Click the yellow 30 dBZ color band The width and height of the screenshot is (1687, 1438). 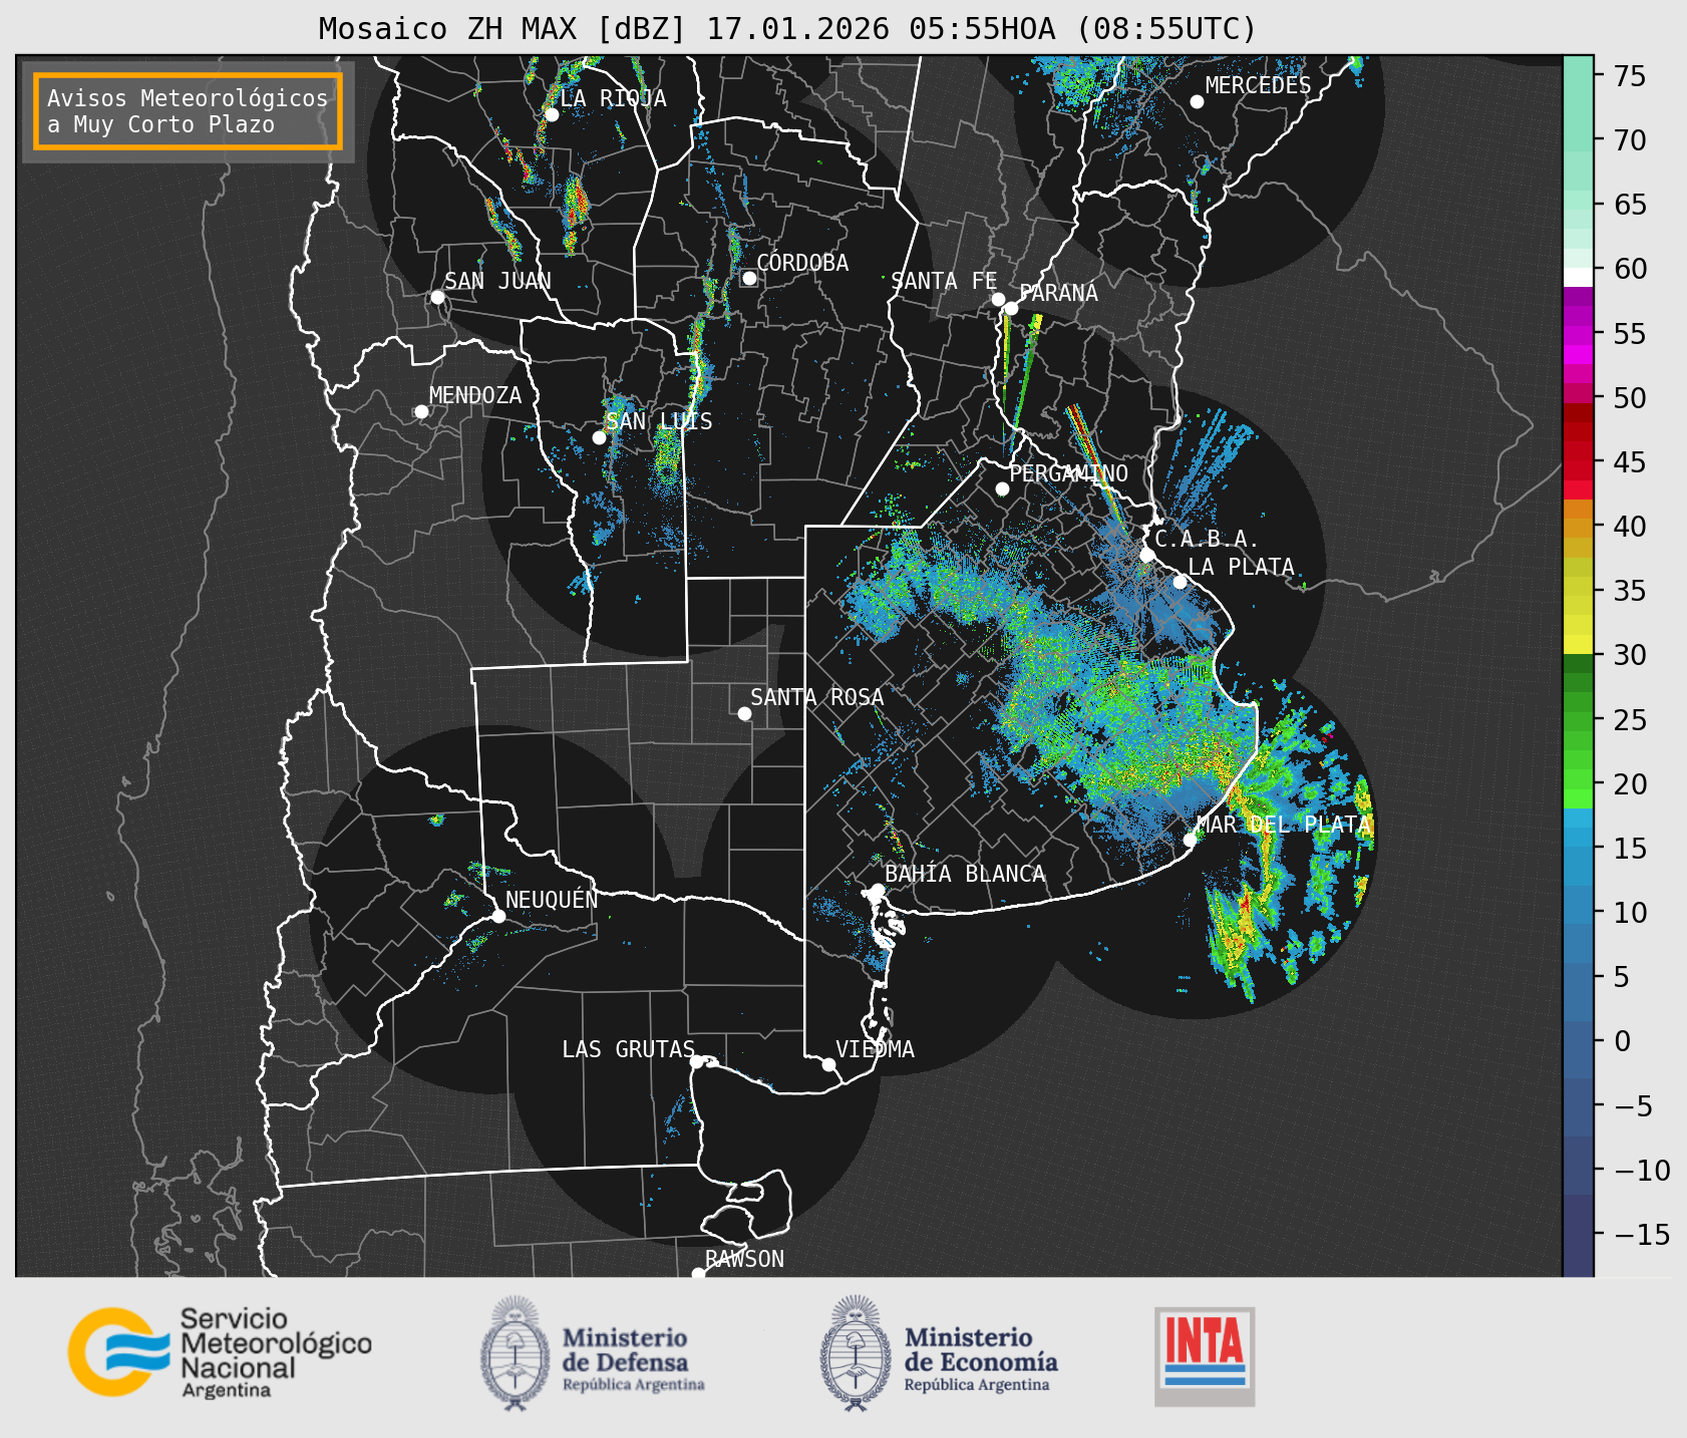point(1578,645)
